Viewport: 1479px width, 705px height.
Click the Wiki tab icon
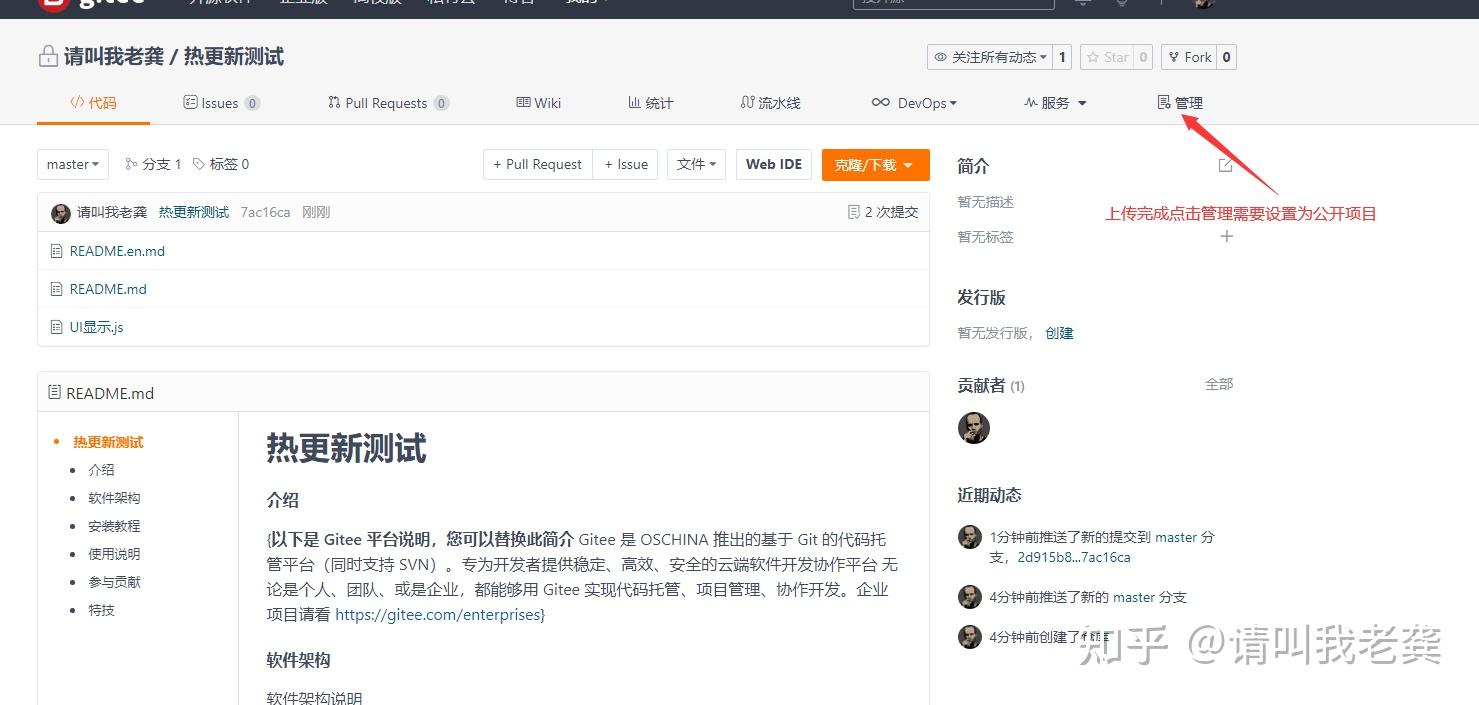[x=524, y=102]
